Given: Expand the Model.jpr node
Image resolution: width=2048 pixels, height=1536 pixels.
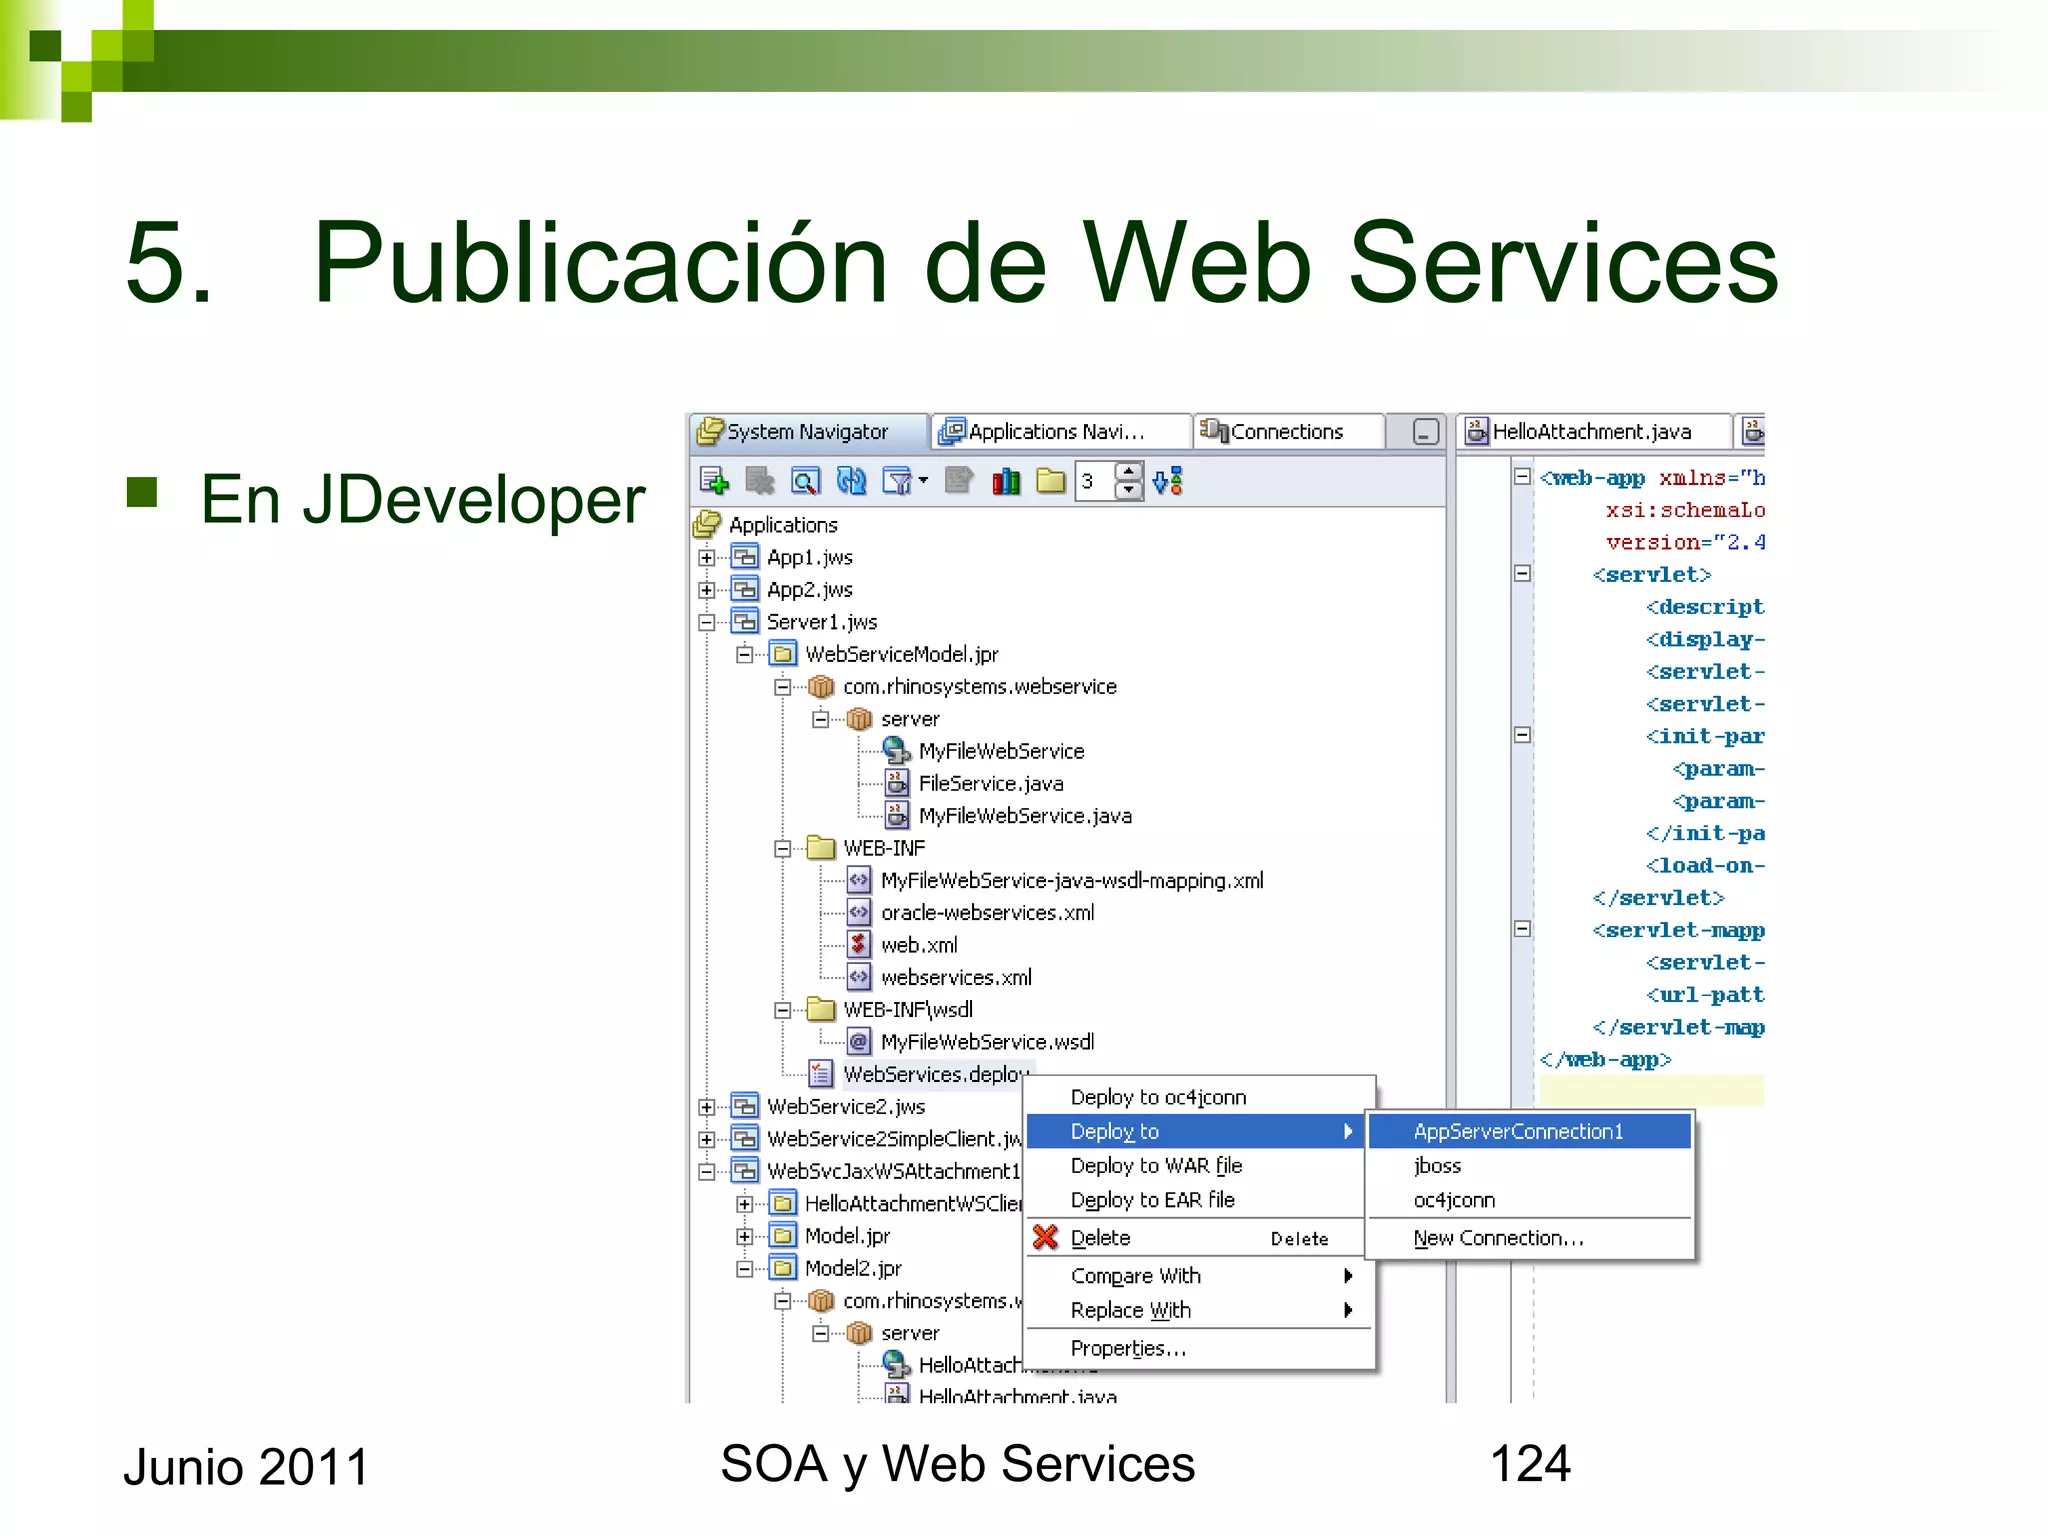Looking at the screenshot, I should [x=745, y=1236].
